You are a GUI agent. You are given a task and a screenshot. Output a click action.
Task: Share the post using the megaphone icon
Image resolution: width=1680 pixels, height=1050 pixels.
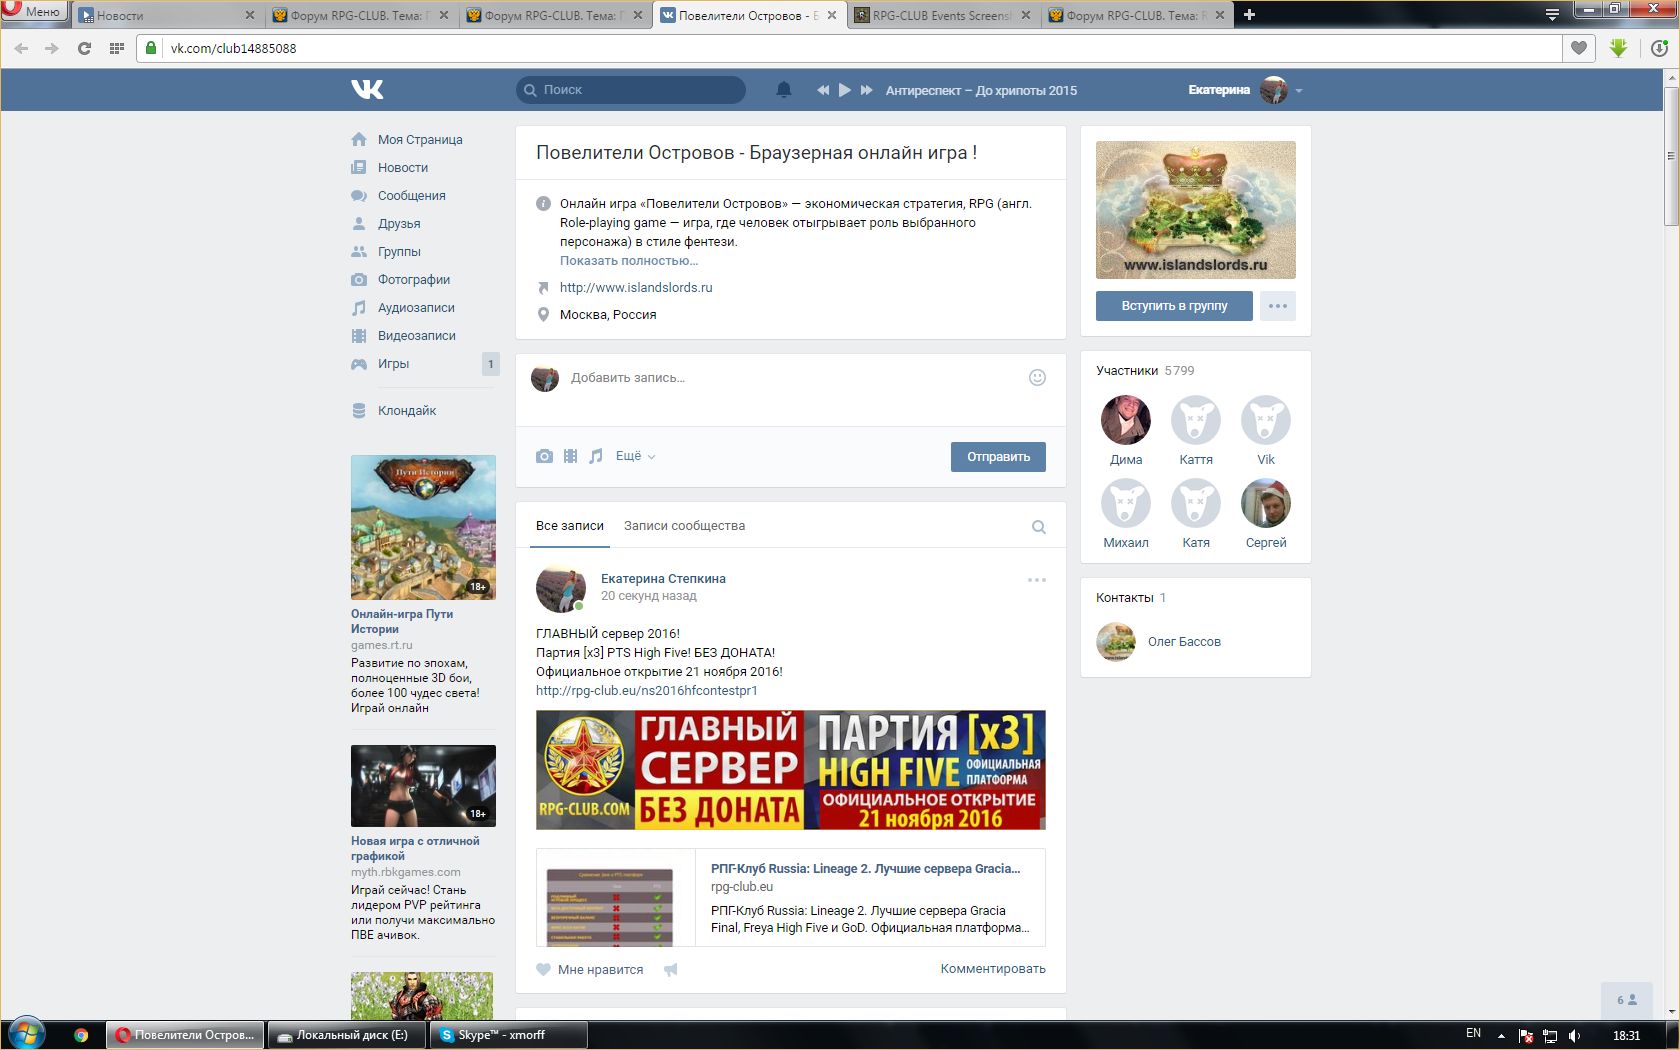pos(671,969)
